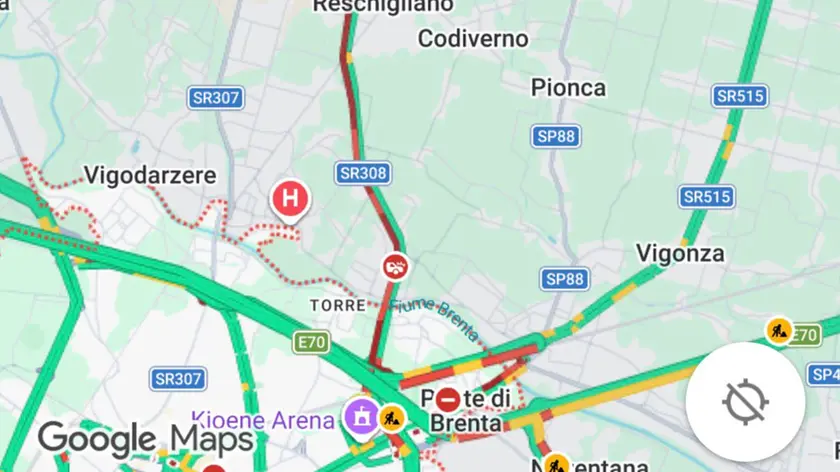Click the Vigonza town label

click(x=680, y=253)
